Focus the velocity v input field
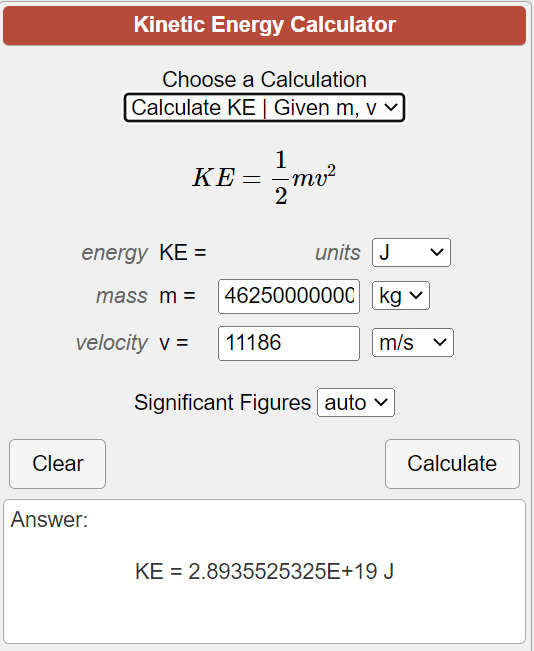Screen dimensions: 534x651 click(x=289, y=343)
